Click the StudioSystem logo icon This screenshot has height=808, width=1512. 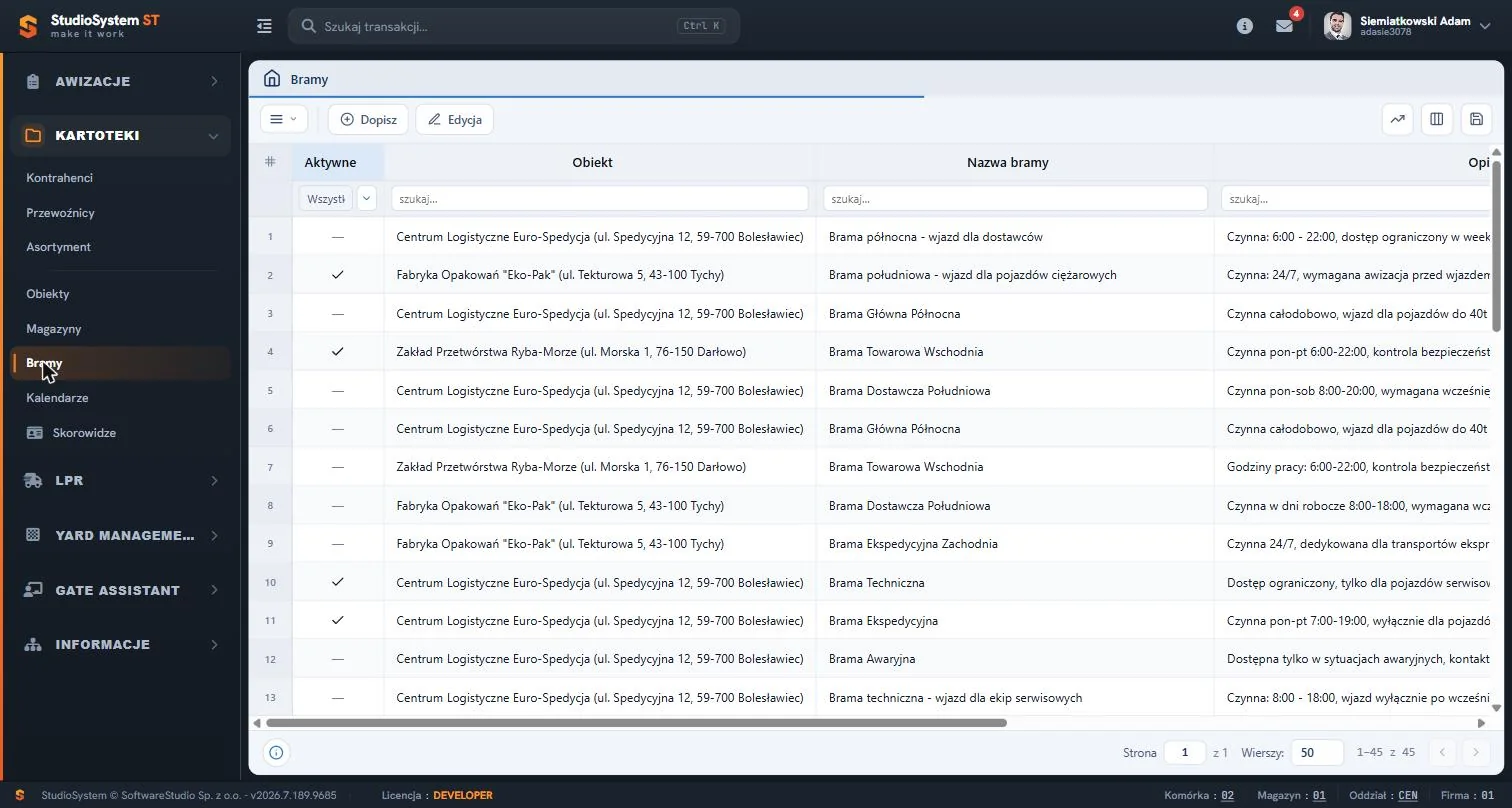(x=27, y=26)
